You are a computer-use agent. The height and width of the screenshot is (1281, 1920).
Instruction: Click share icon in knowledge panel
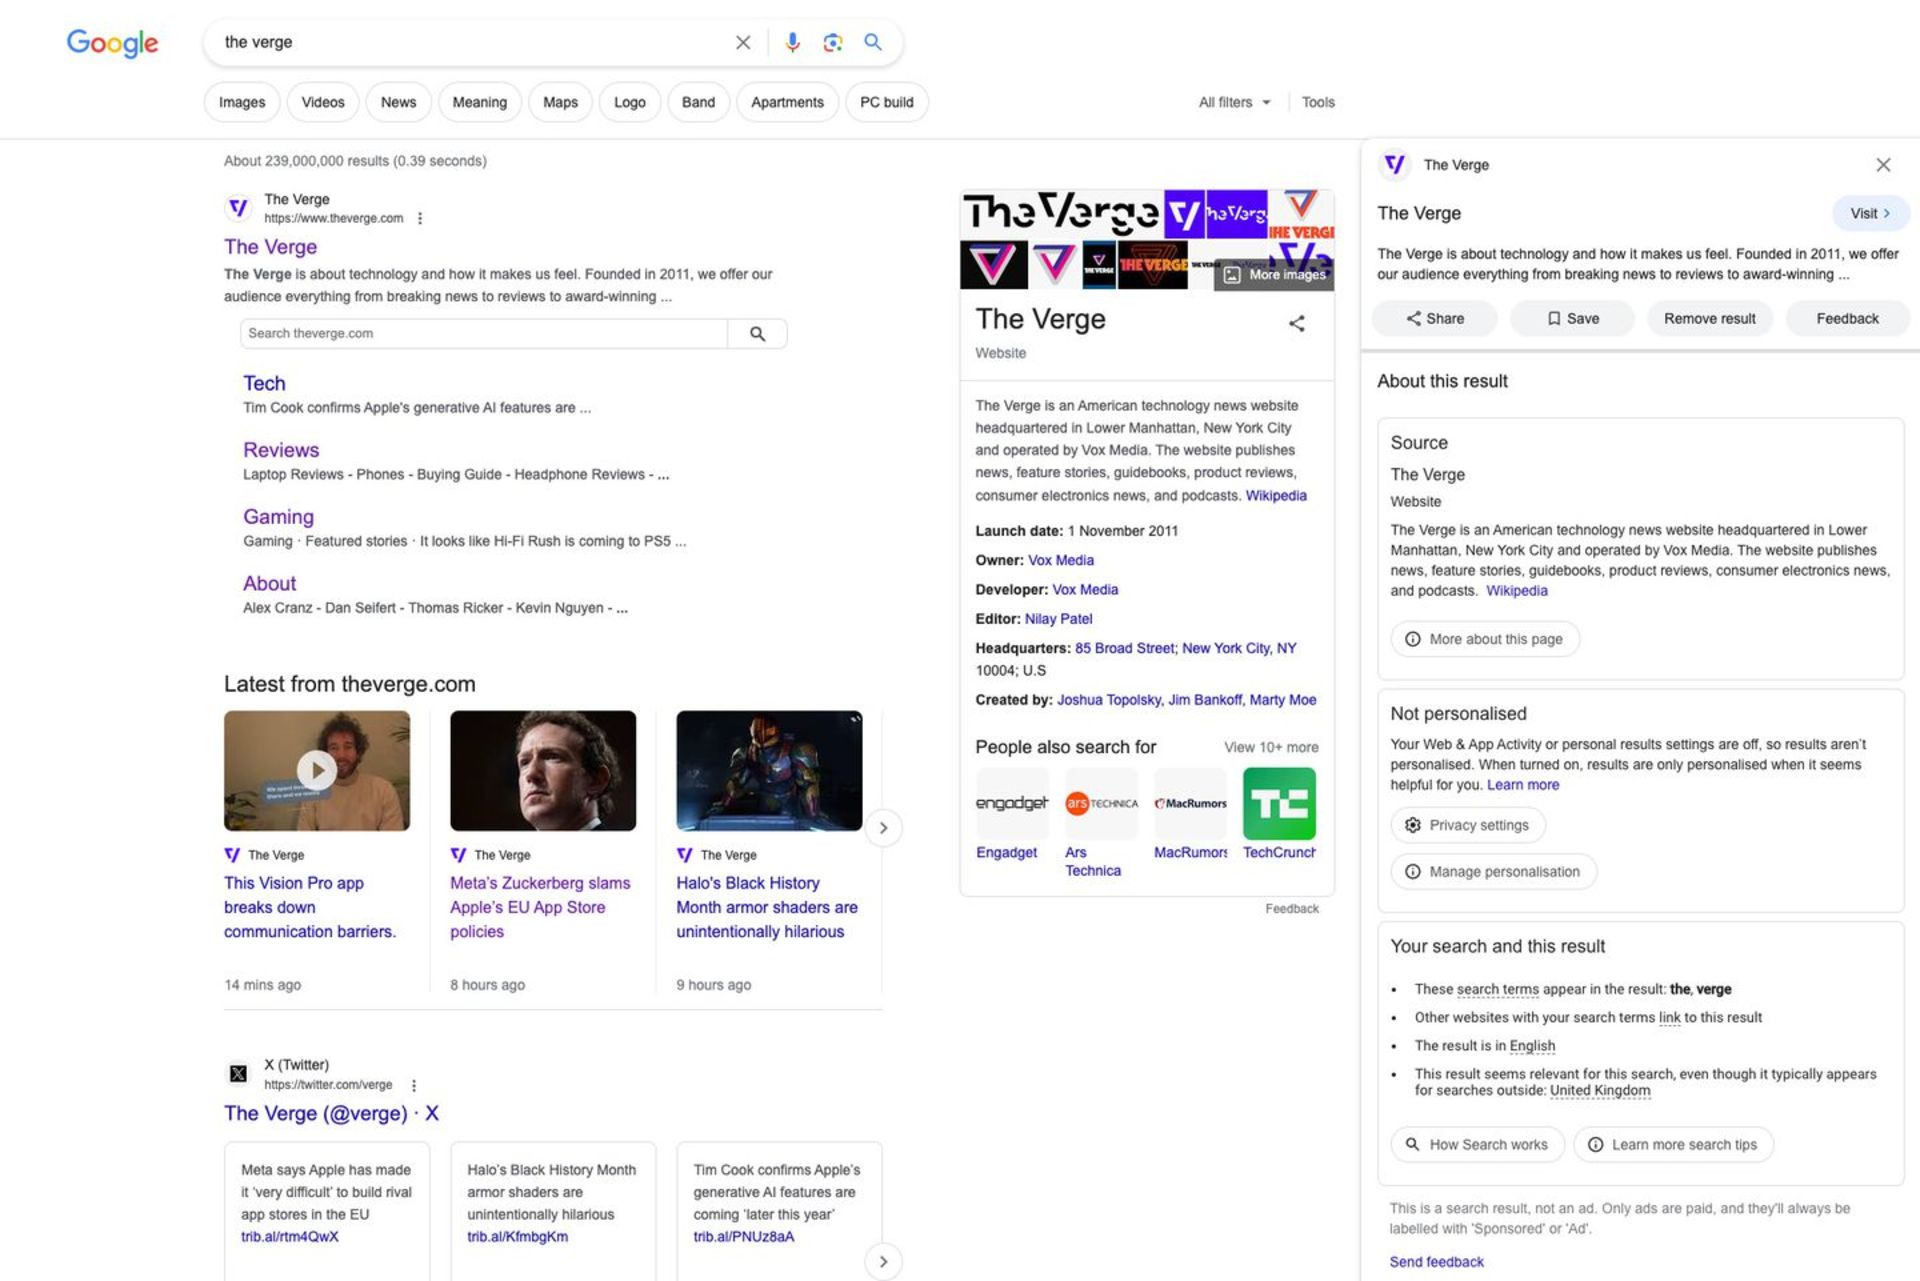point(1297,323)
